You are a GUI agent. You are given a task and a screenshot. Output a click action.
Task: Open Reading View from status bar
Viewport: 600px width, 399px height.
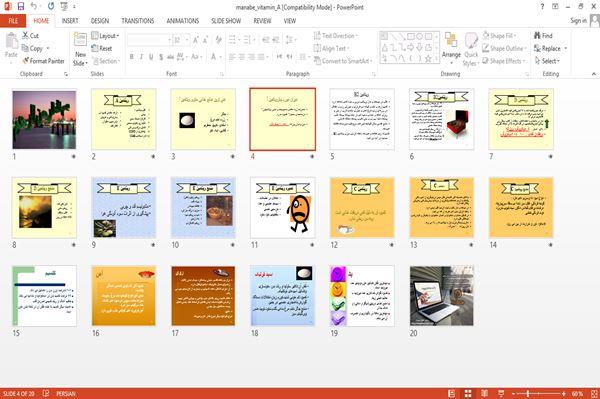(x=484, y=393)
